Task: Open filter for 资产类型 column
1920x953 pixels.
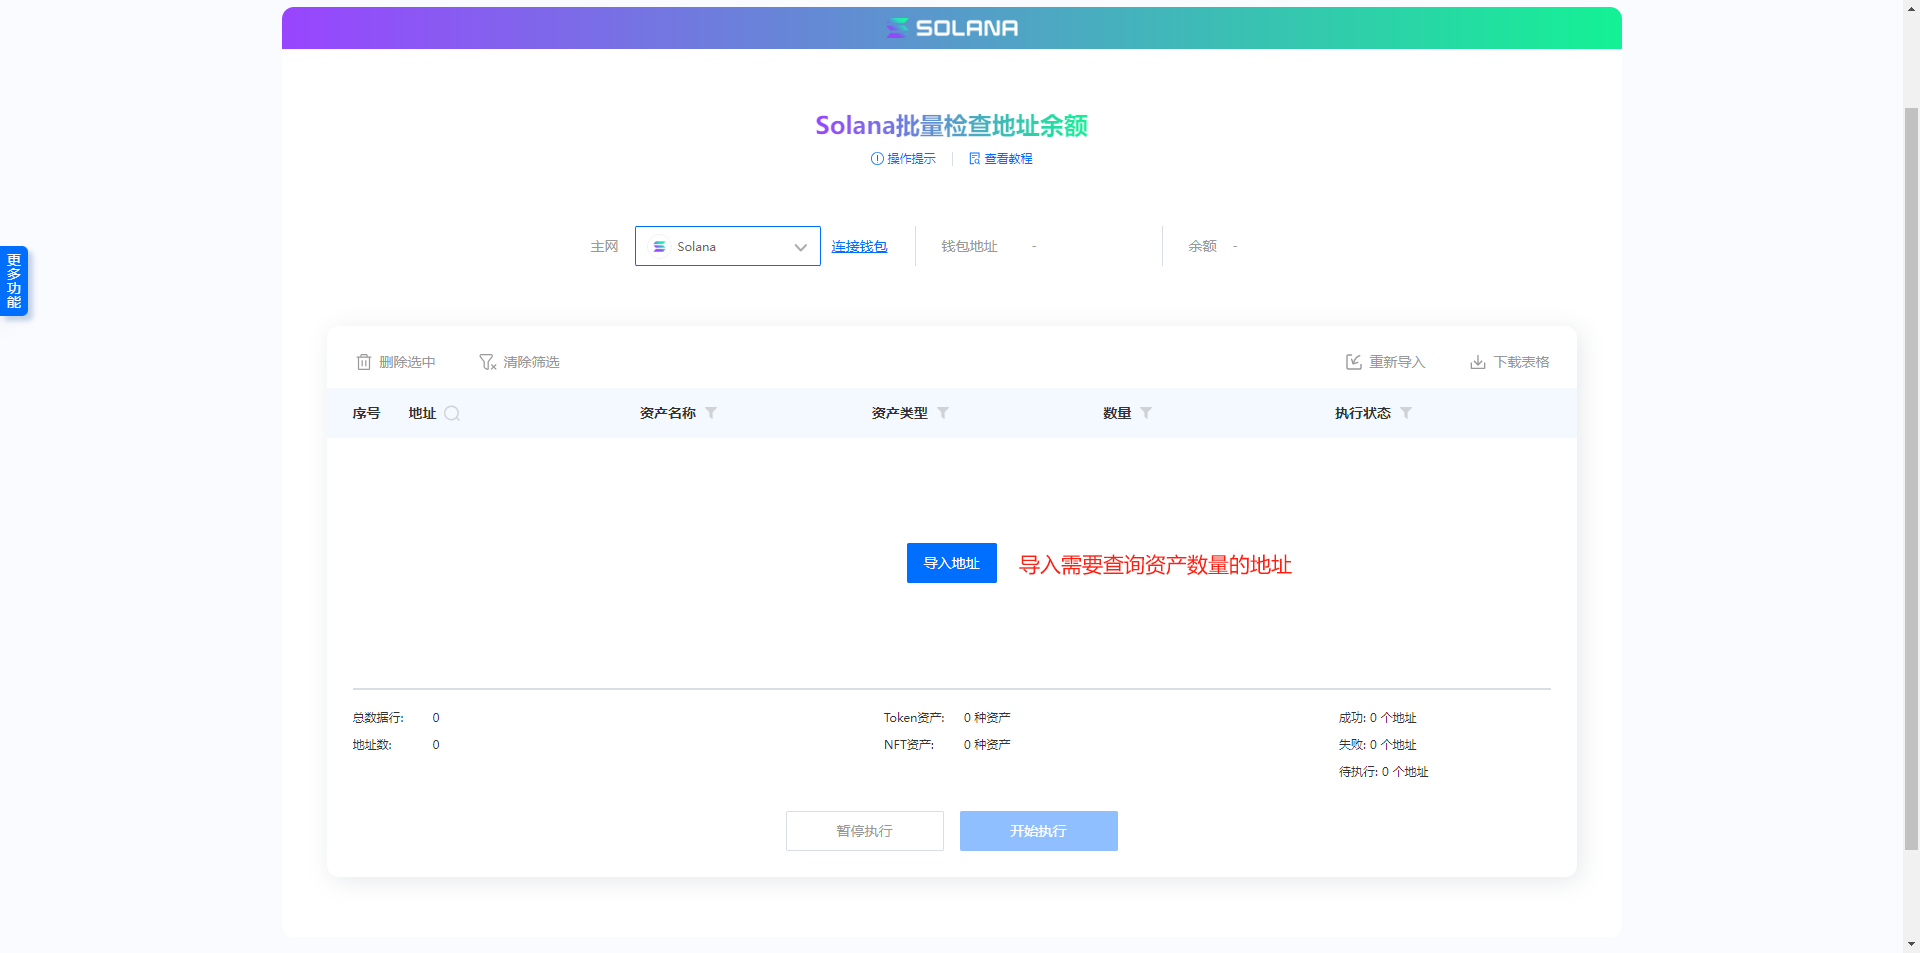Action: tap(943, 413)
